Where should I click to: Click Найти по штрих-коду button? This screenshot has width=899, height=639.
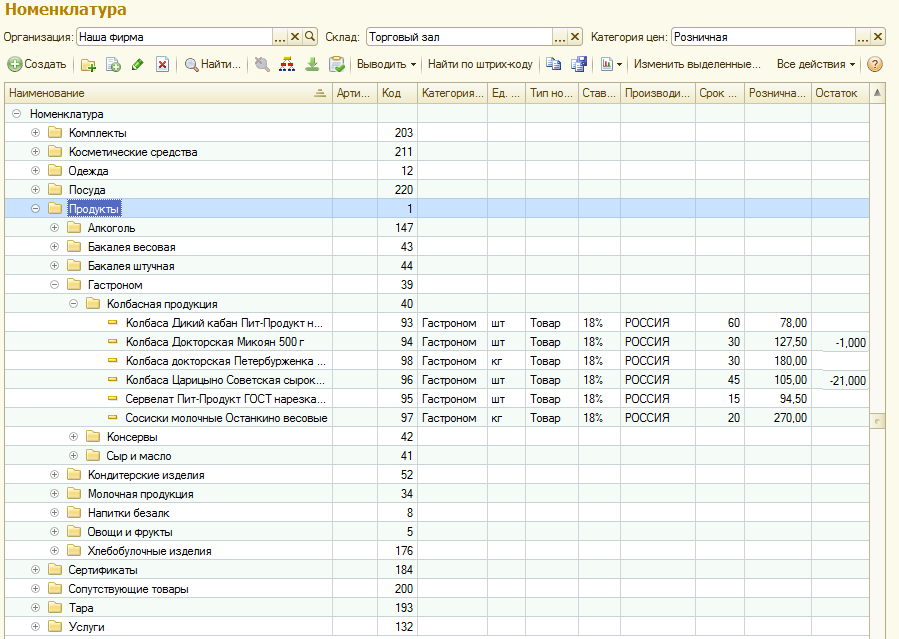480,64
